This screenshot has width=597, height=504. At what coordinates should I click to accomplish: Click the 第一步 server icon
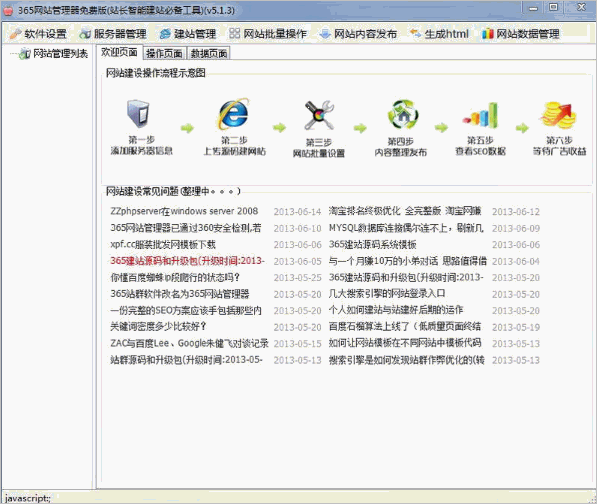(x=138, y=113)
